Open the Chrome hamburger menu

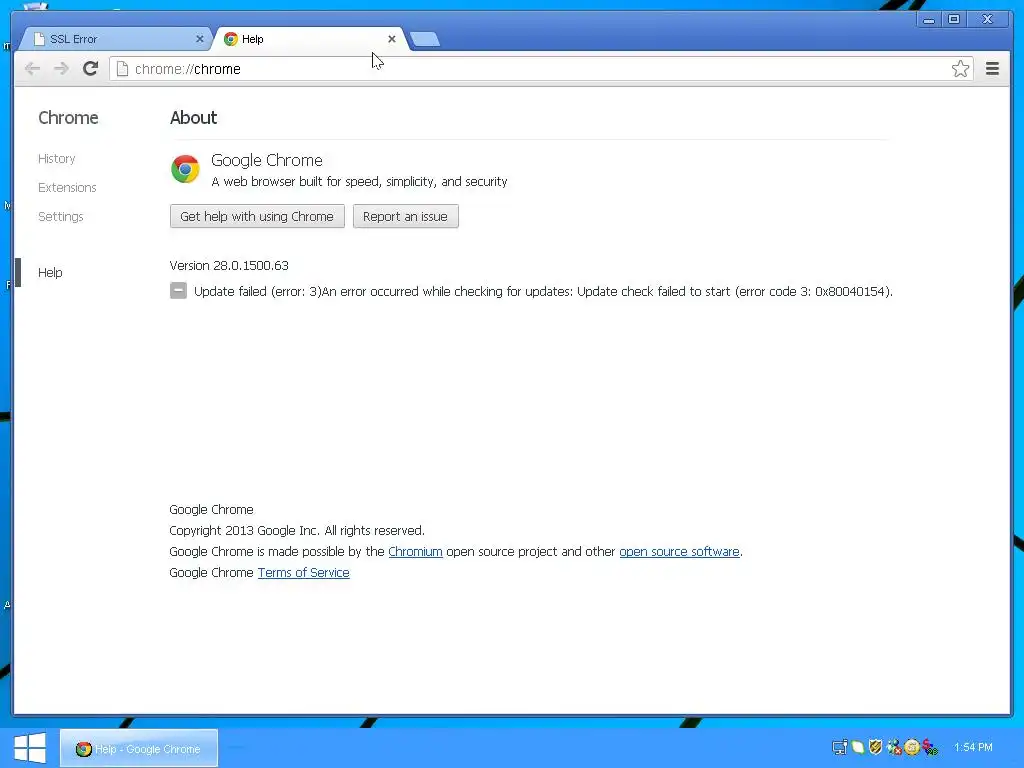(992, 69)
